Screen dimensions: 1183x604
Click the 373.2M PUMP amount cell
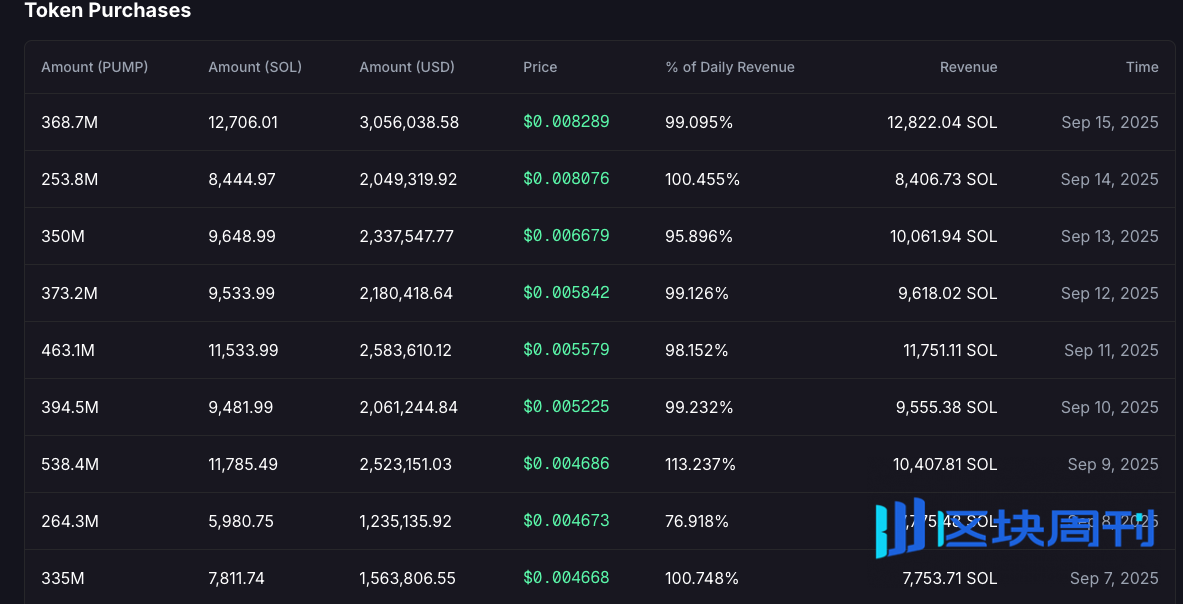(x=69, y=293)
